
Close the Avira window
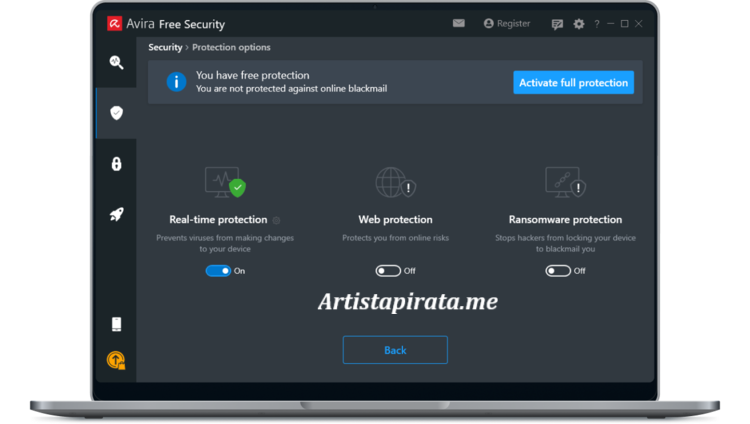point(639,23)
